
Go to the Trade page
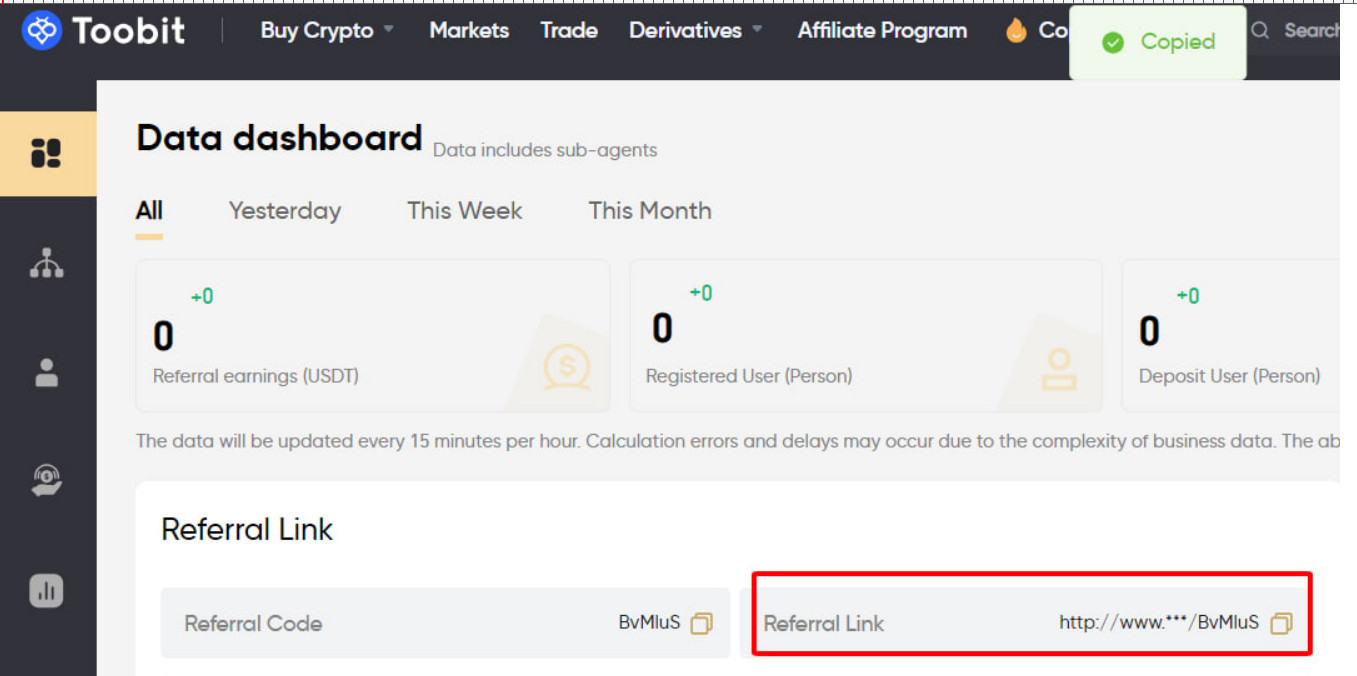tap(569, 31)
